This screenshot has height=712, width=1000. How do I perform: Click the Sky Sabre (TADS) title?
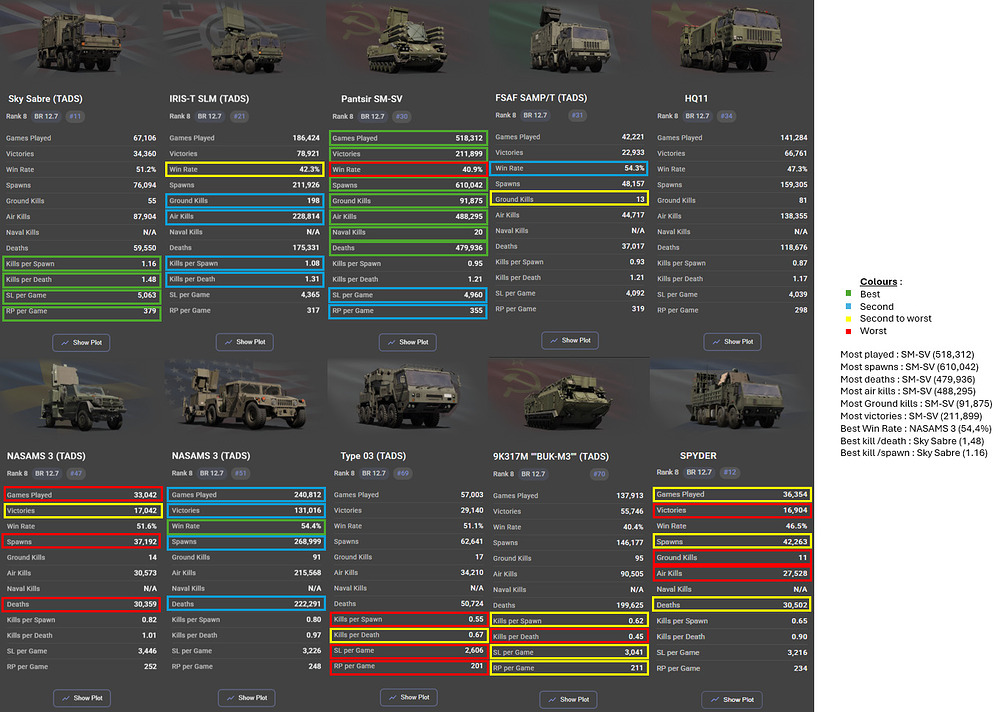[45, 99]
